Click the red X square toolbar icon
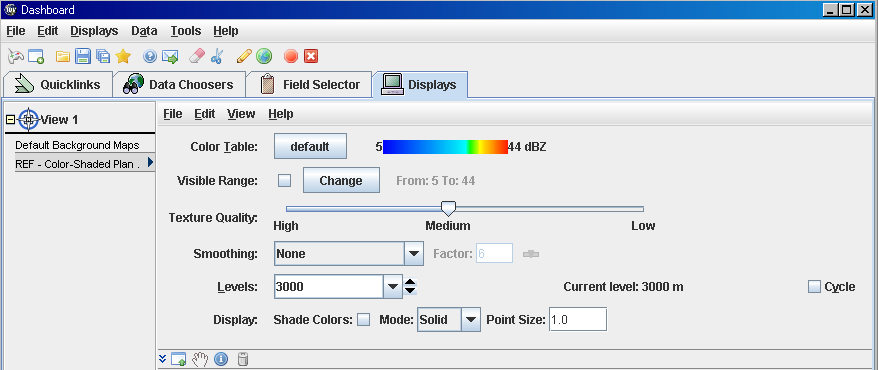The height and width of the screenshot is (370, 878). pos(311,56)
